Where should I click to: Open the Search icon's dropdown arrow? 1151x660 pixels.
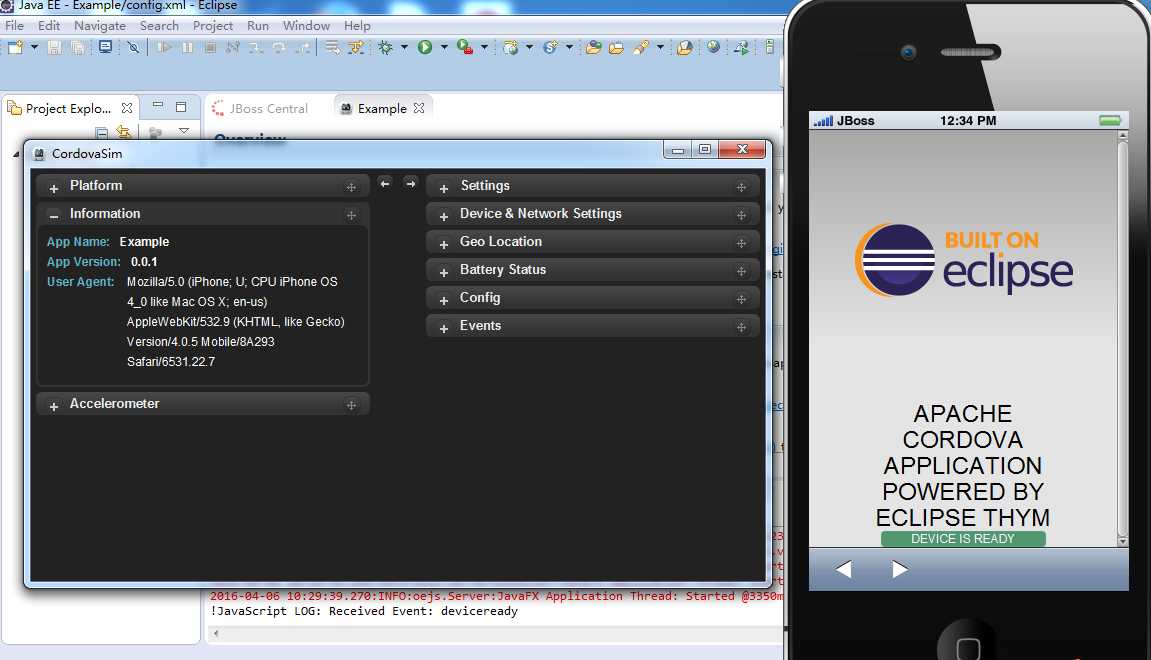[660, 48]
